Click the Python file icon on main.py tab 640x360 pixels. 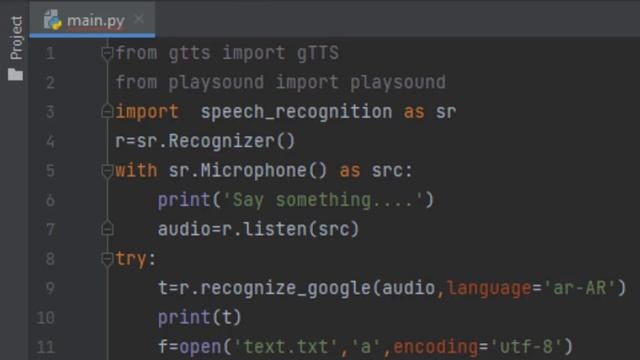(x=53, y=20)
